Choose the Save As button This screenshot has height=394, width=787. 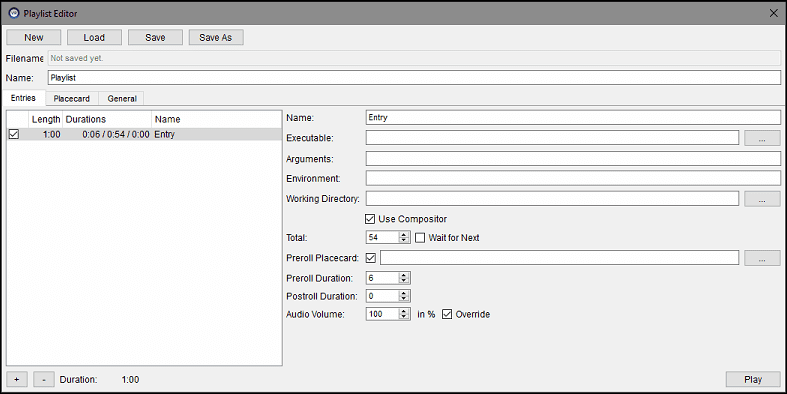tap(216, 37)
